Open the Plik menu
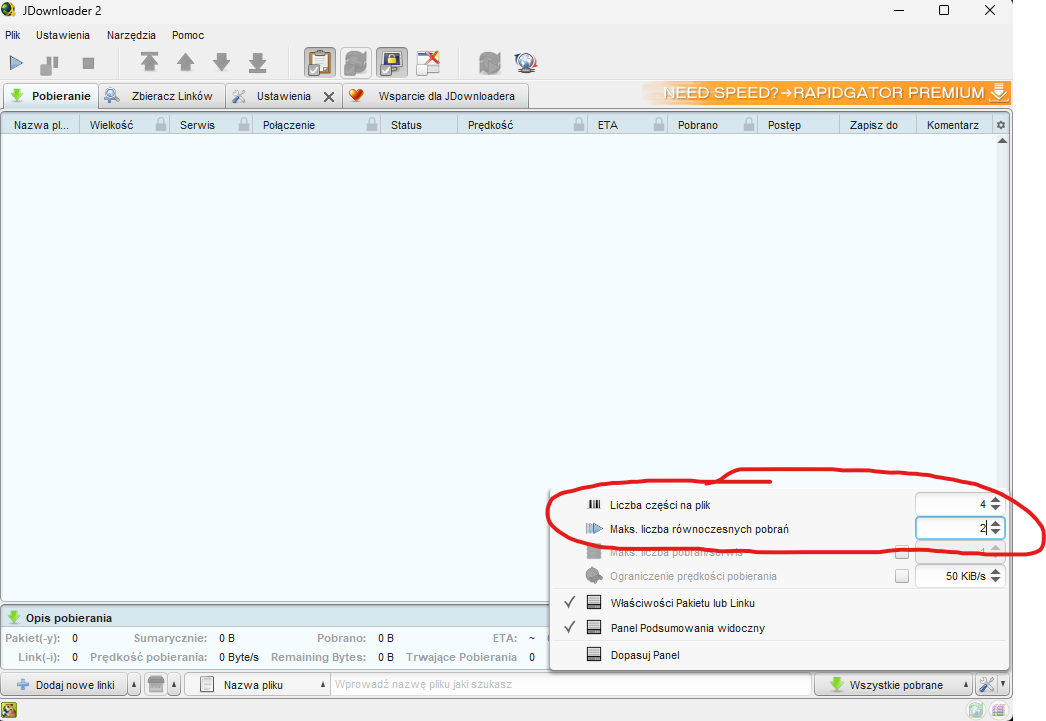This screenshot has height=721, width=1046. (x=13, y=35)
